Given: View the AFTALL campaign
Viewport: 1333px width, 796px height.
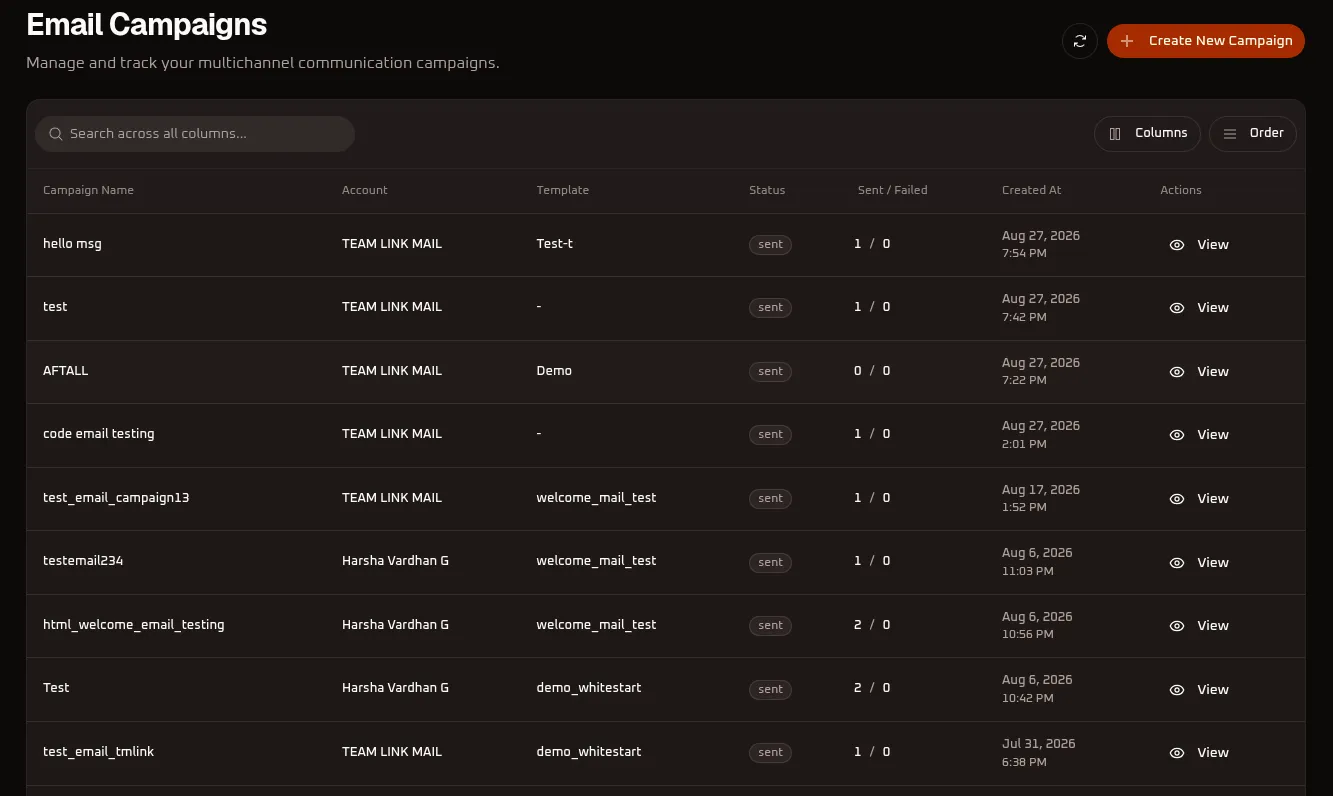Looking at the screenshot, I should point(1199,372).
